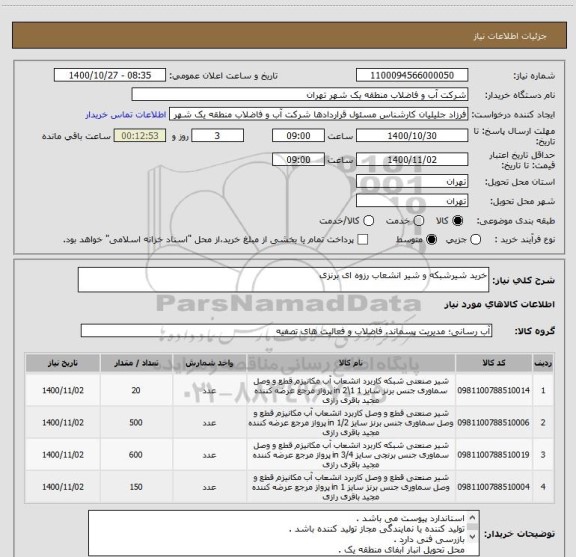Image resolution: width=576 pixels, height=557 pixels.
Task: Click the جزئیات اطلاعات نیاز page header
Action: tap(510, 36)
